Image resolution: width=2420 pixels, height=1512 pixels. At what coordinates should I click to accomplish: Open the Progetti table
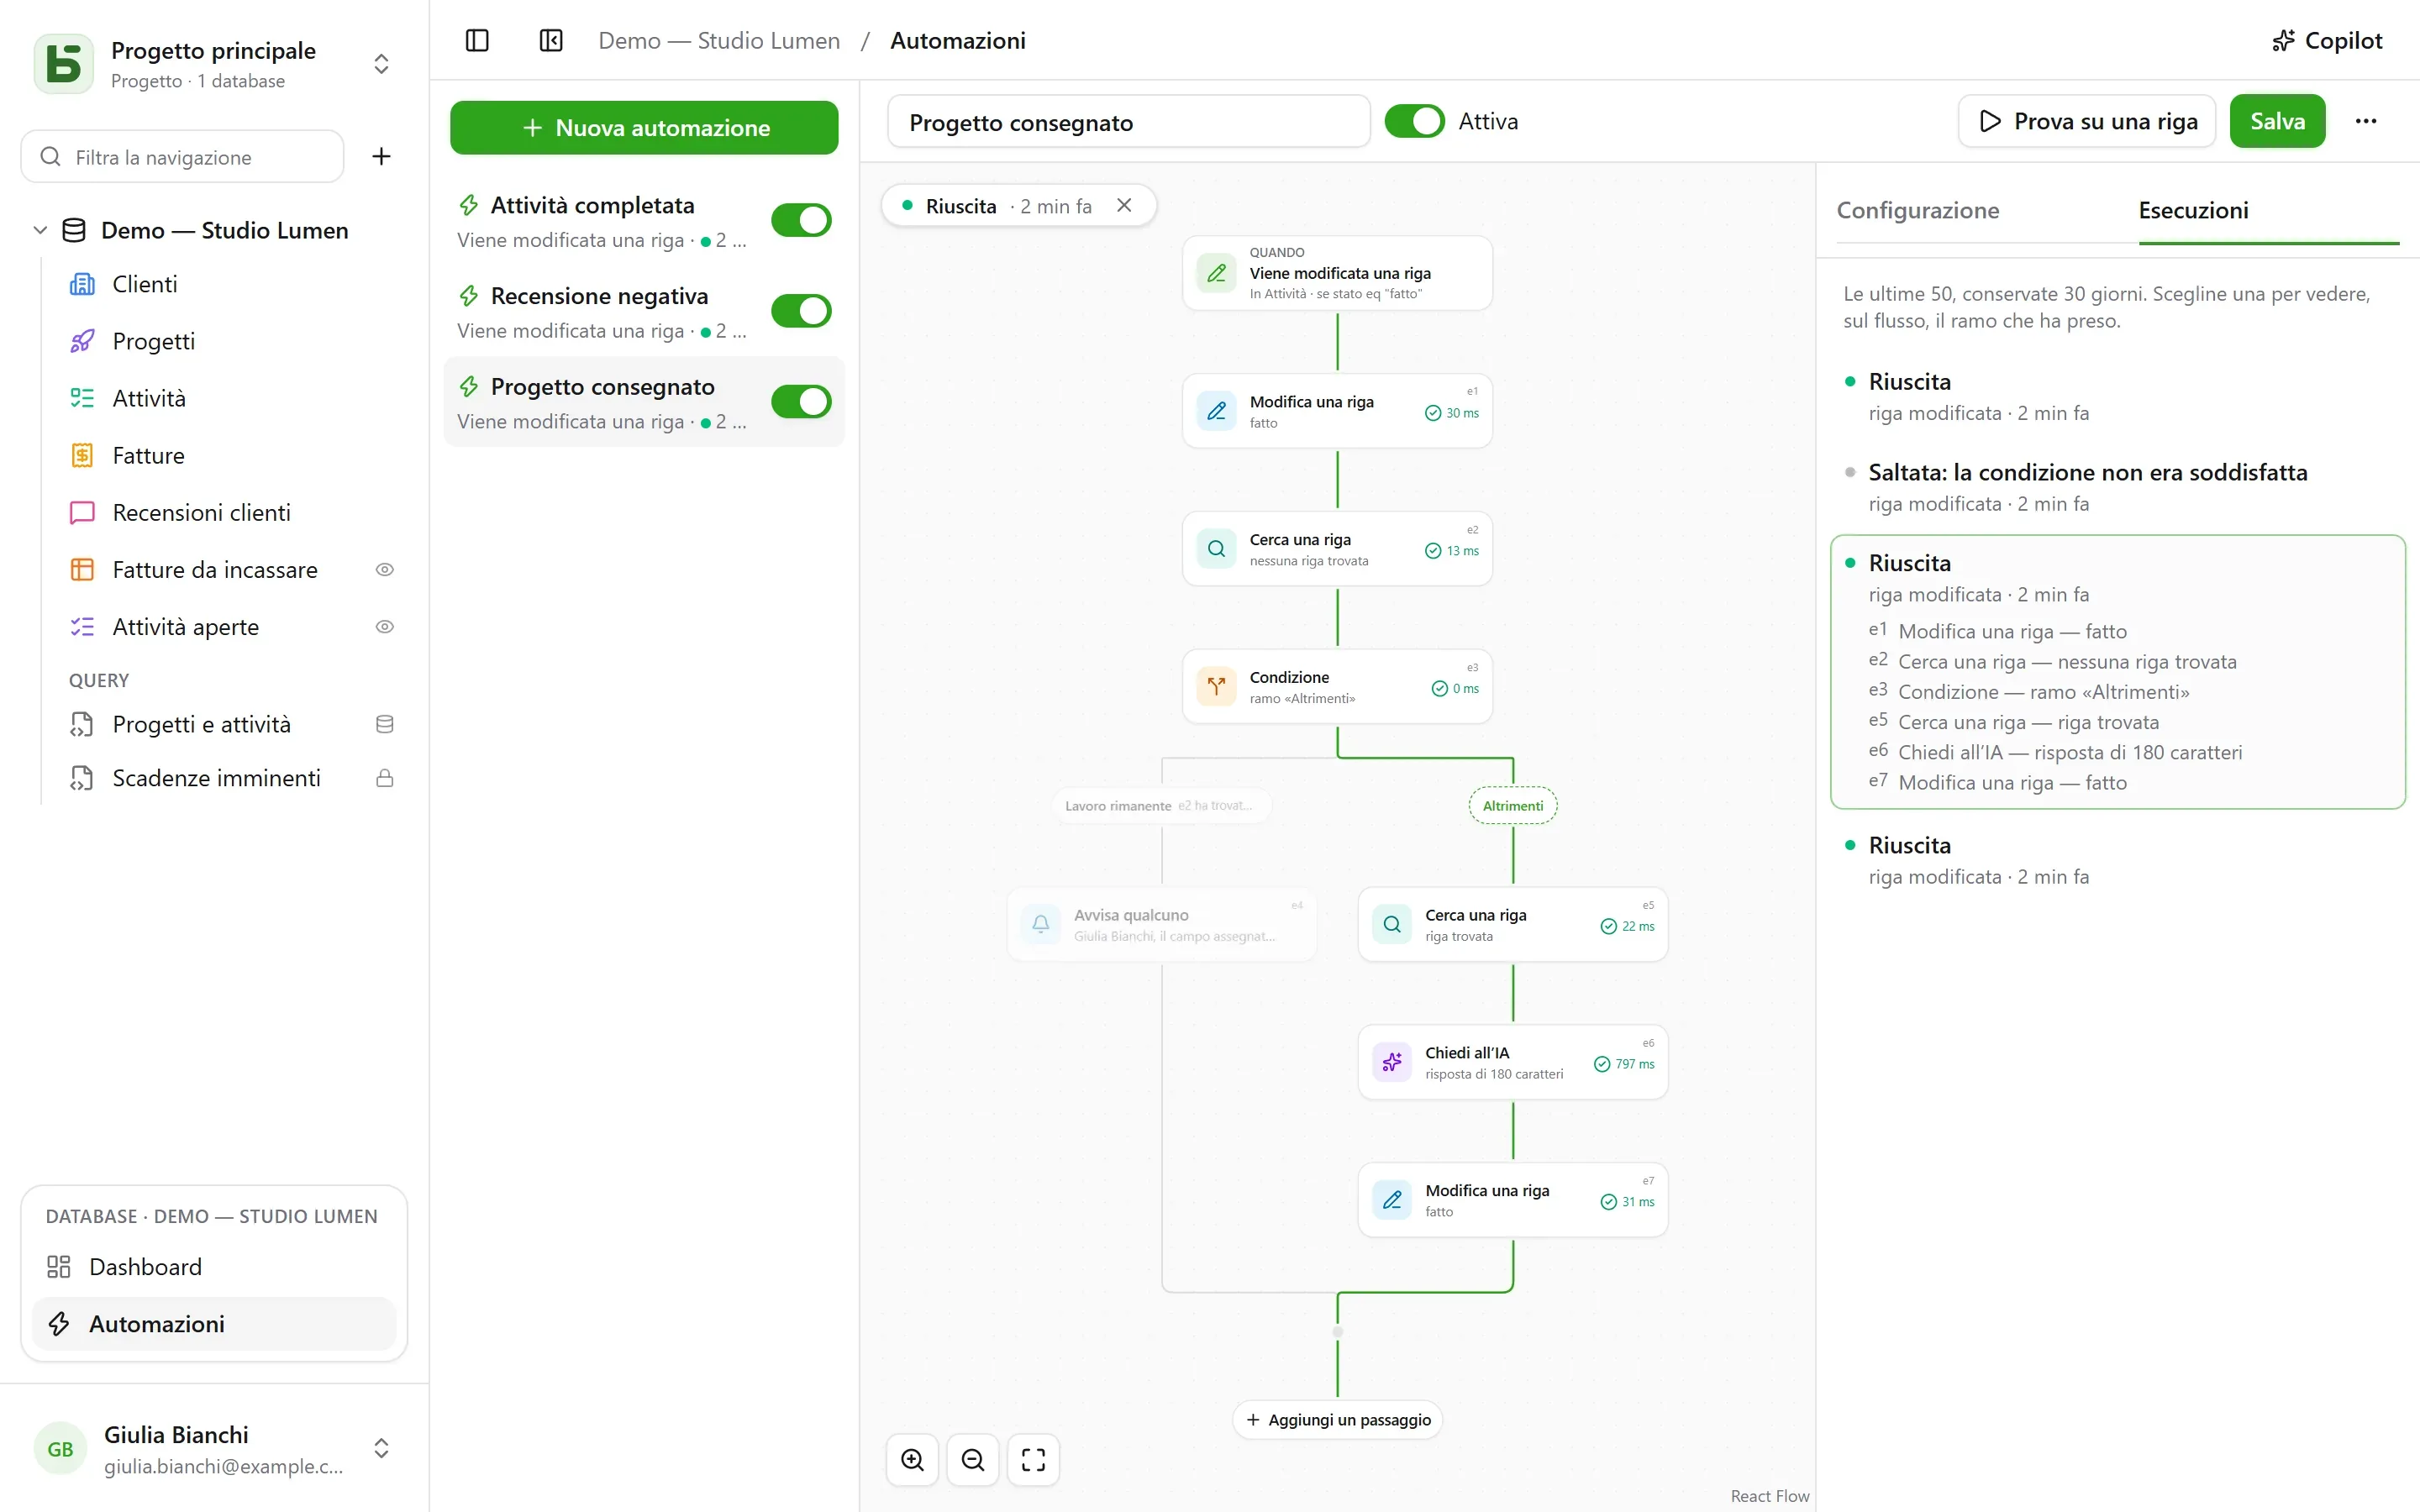(233, 341)
